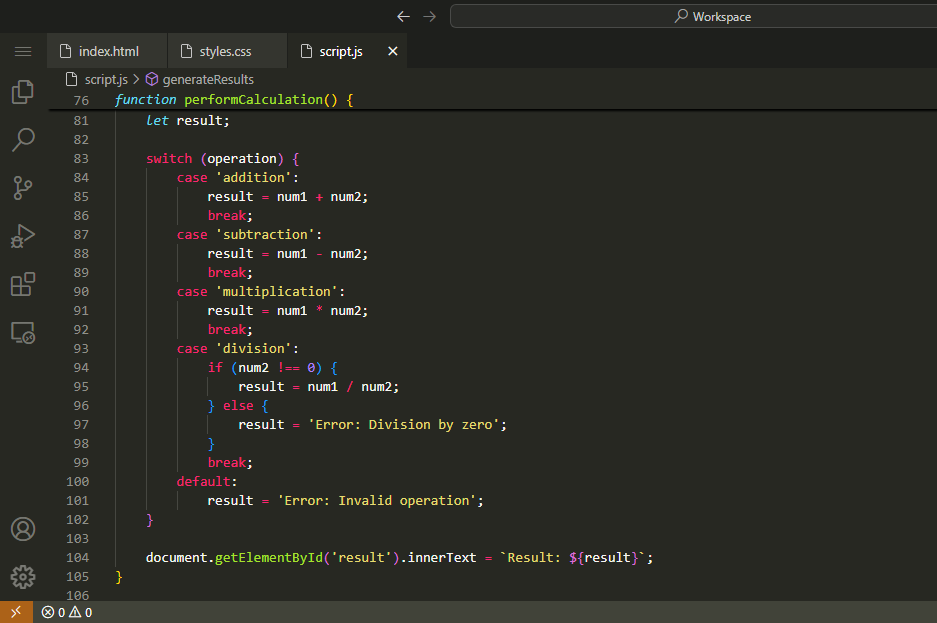Open the Explorer view in activity bar
Viewport: 937px width, 623px height.
(x=23, y=92)
